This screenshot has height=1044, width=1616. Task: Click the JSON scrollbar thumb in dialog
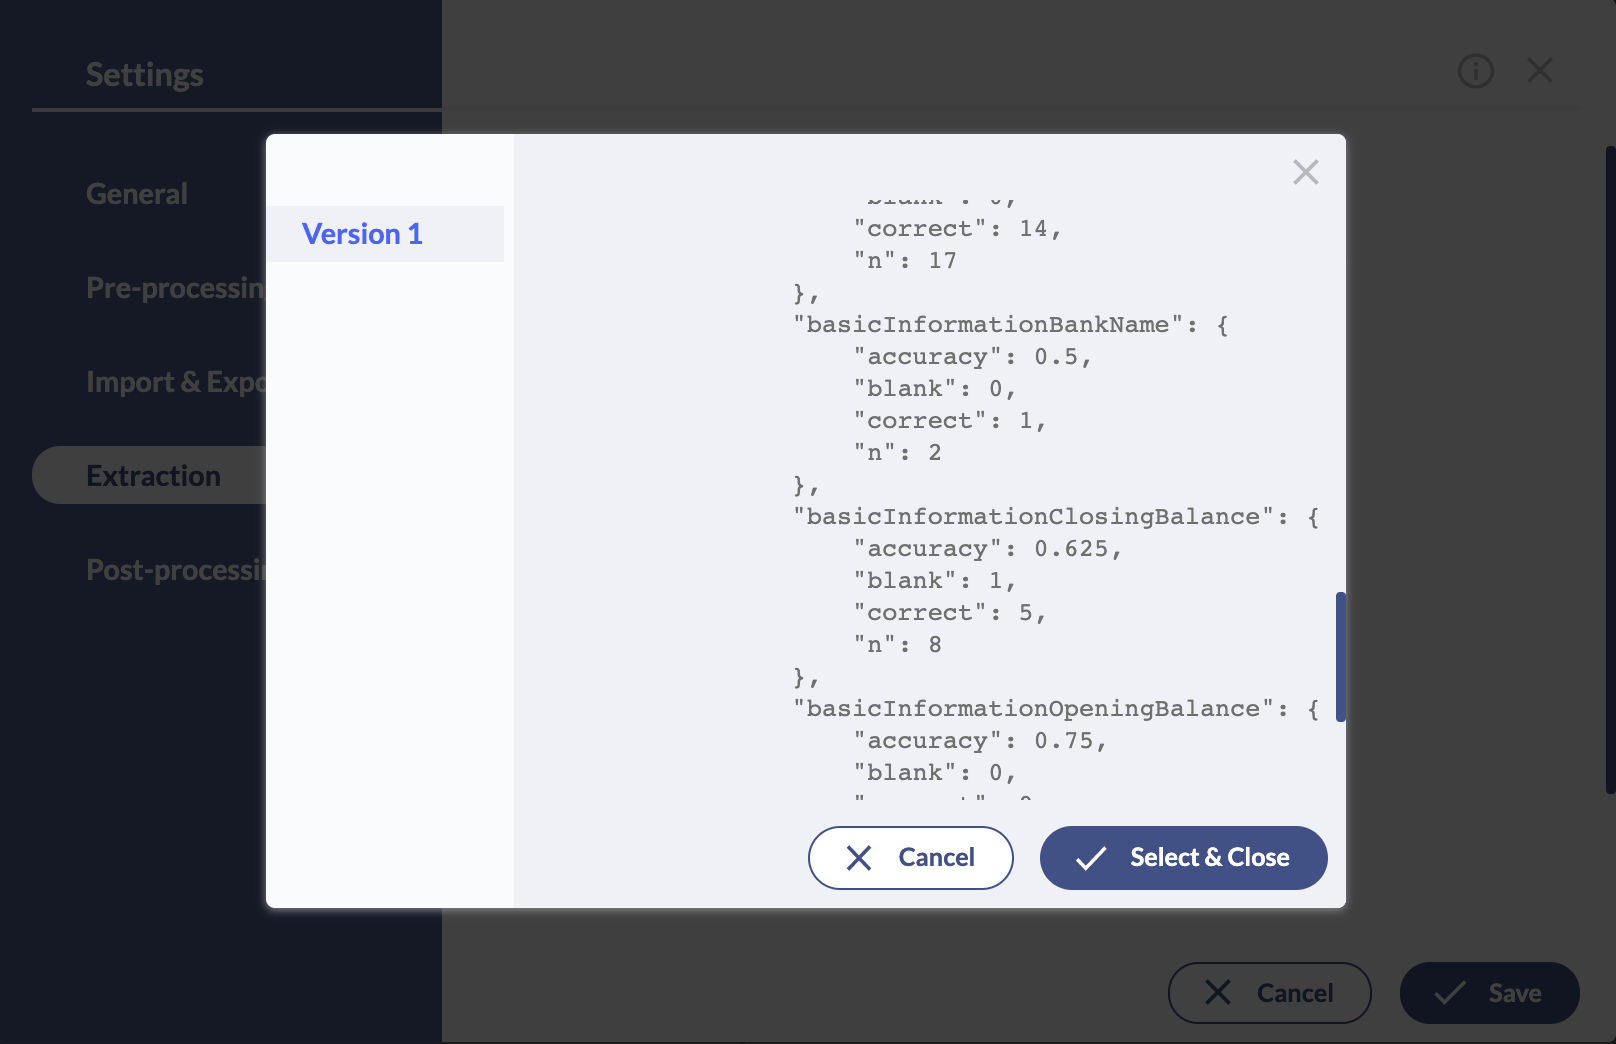pyautogui.click(x=1340, y=657)
